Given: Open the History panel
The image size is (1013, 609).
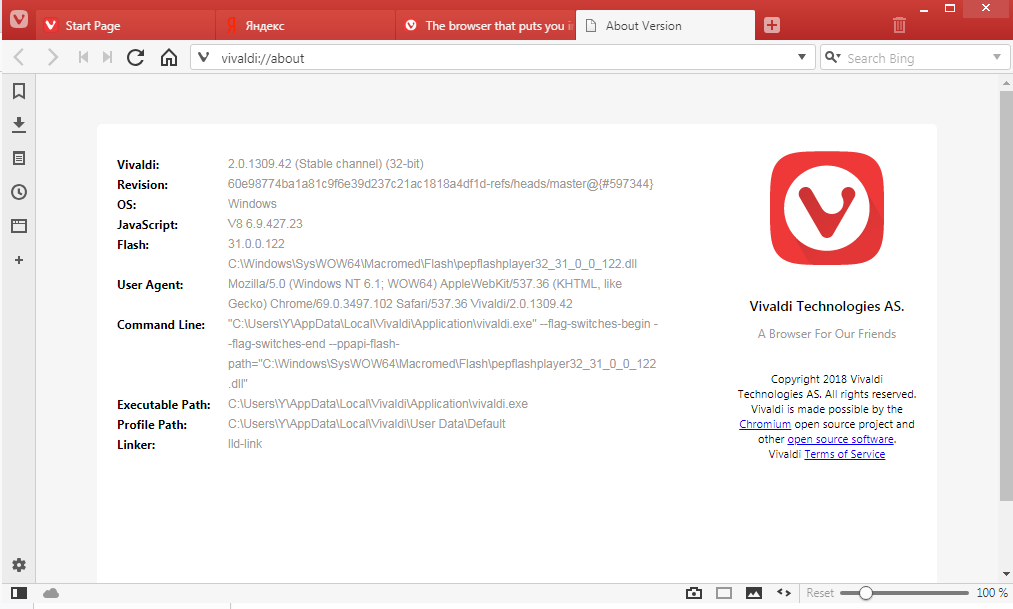Looking at the screenshot, I should (19, 192).
